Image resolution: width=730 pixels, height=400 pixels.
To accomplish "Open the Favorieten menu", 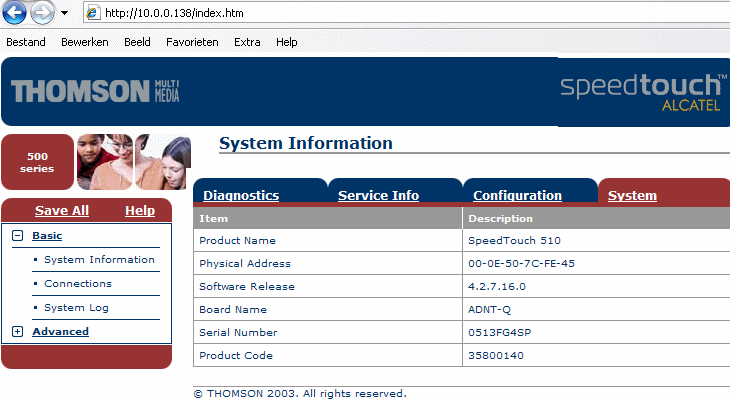I will pyautogui.click(x=192, y=42).
